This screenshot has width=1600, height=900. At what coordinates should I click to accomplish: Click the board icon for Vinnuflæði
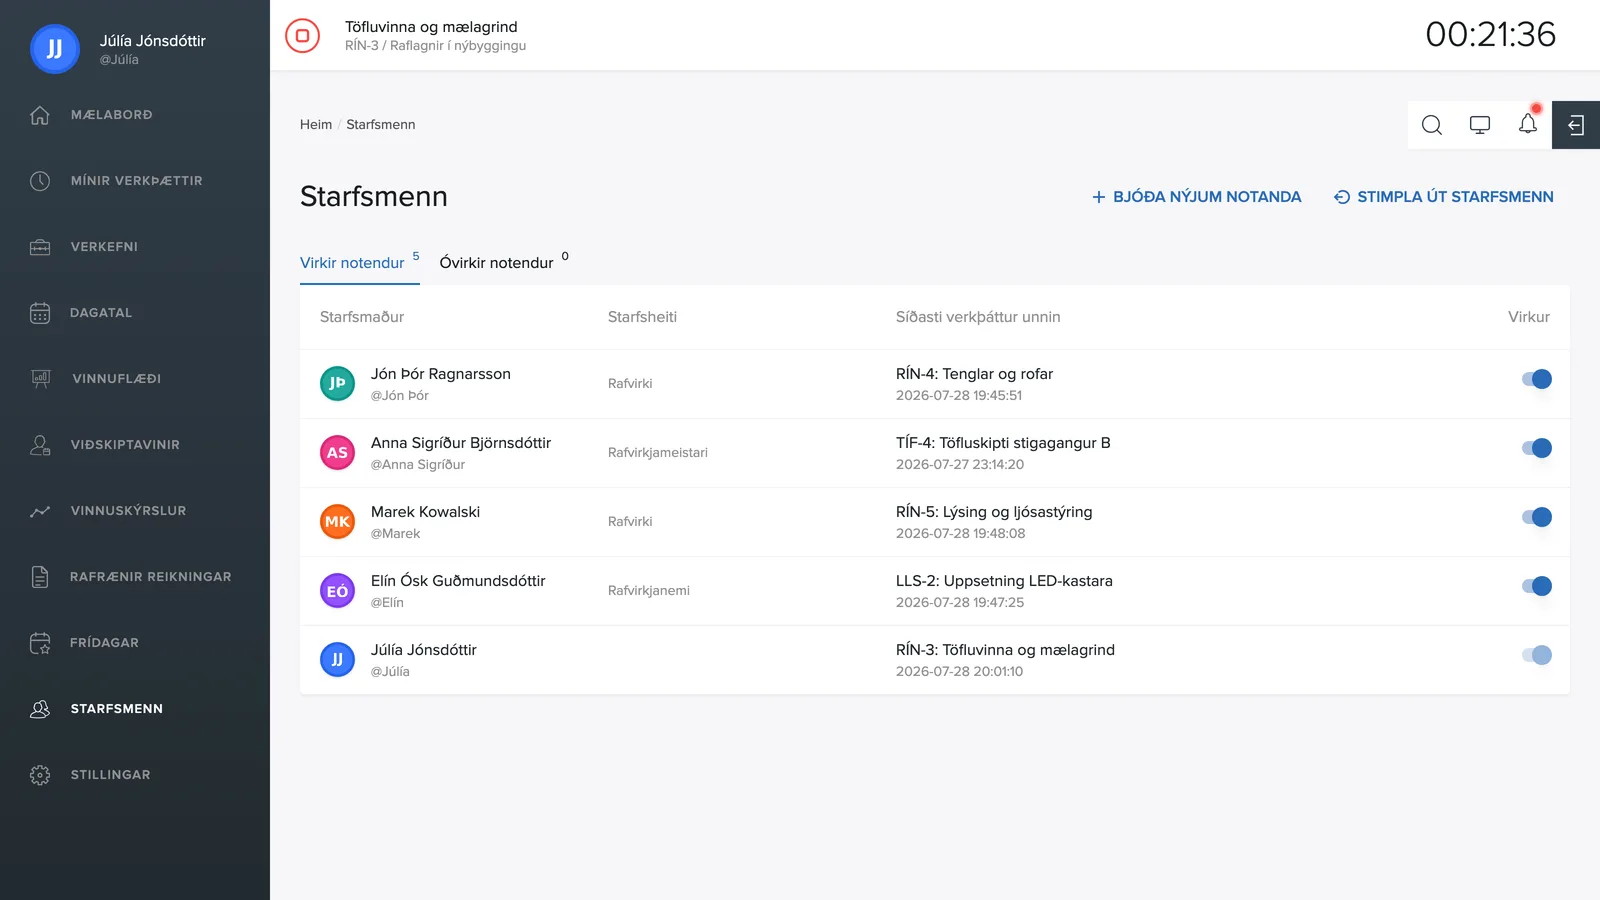pyautogui.click(x=40, y=379)
